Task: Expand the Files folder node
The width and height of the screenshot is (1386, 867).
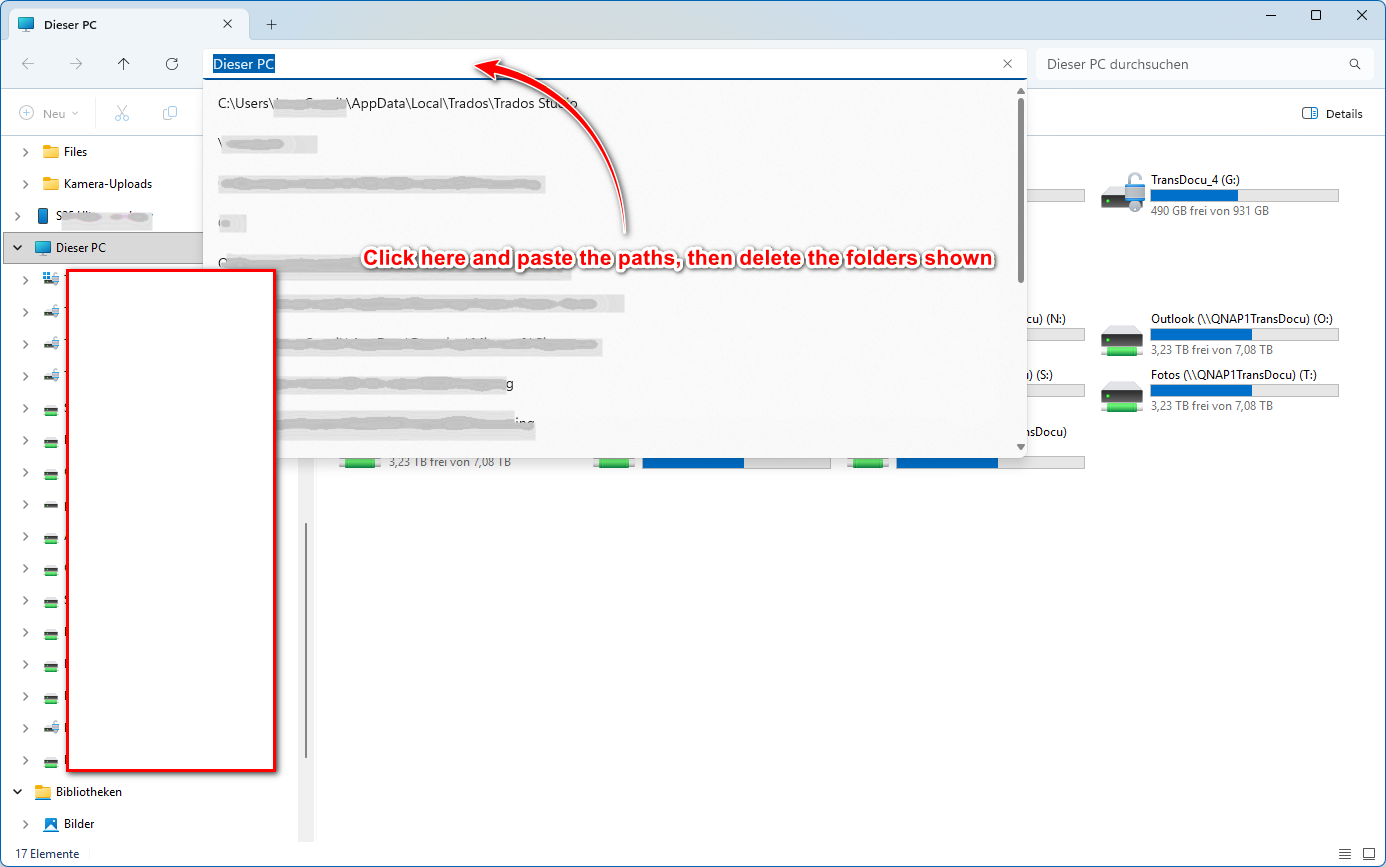Action: pos(25,152)
